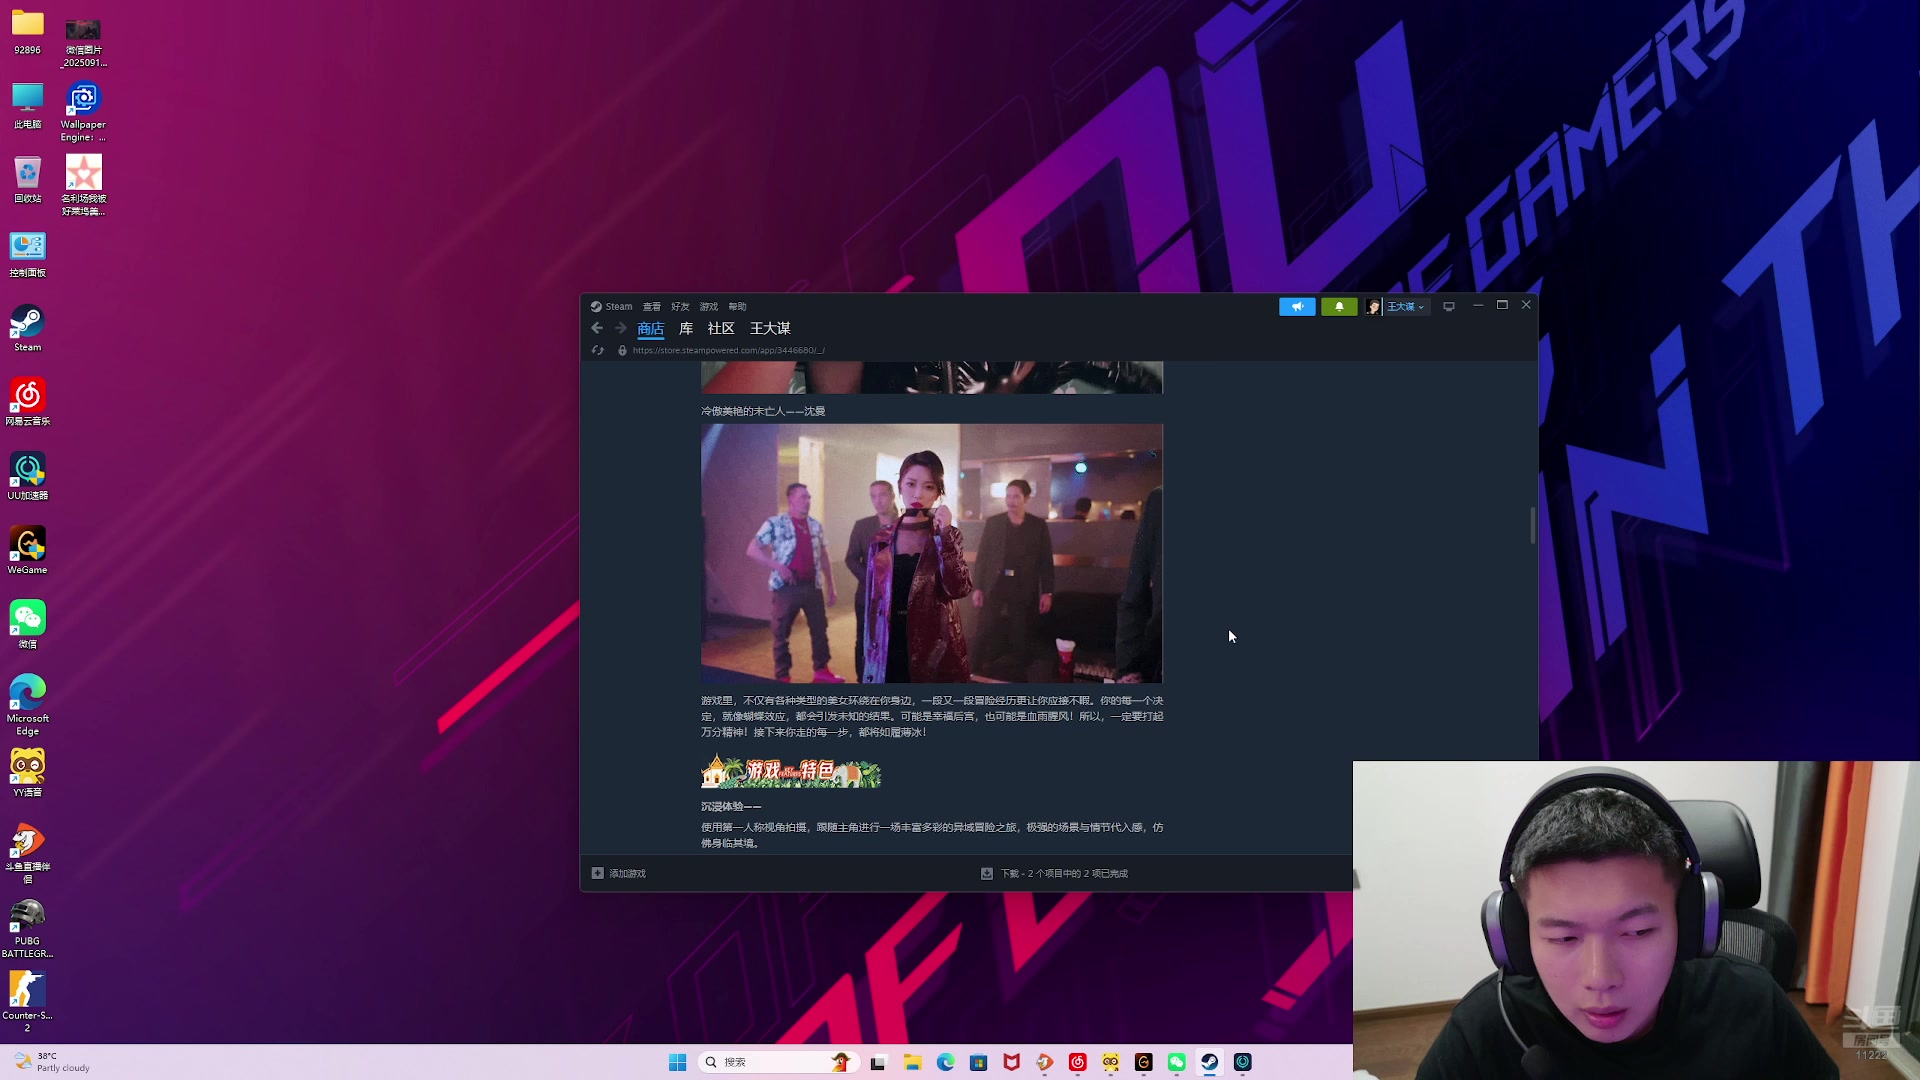Image resolution: width=1920 pixels, height=1080 pixels.
Task: Open the 名利场 desktop shortcut
Action: 84,185
